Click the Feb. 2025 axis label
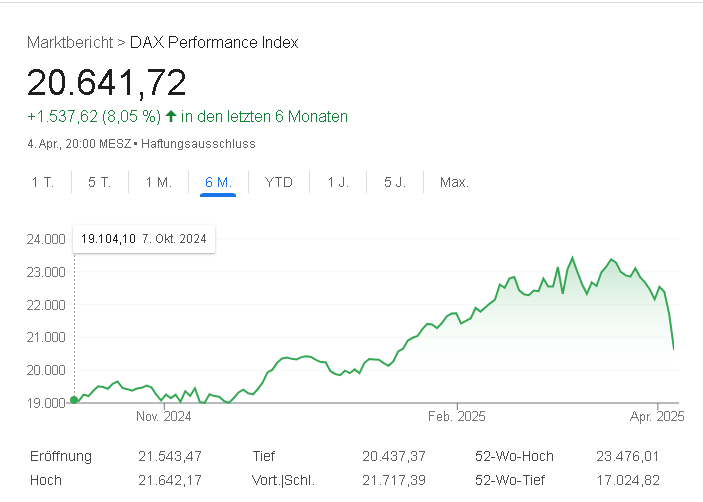Screen dimensions: 703x502 pos(456,416)
